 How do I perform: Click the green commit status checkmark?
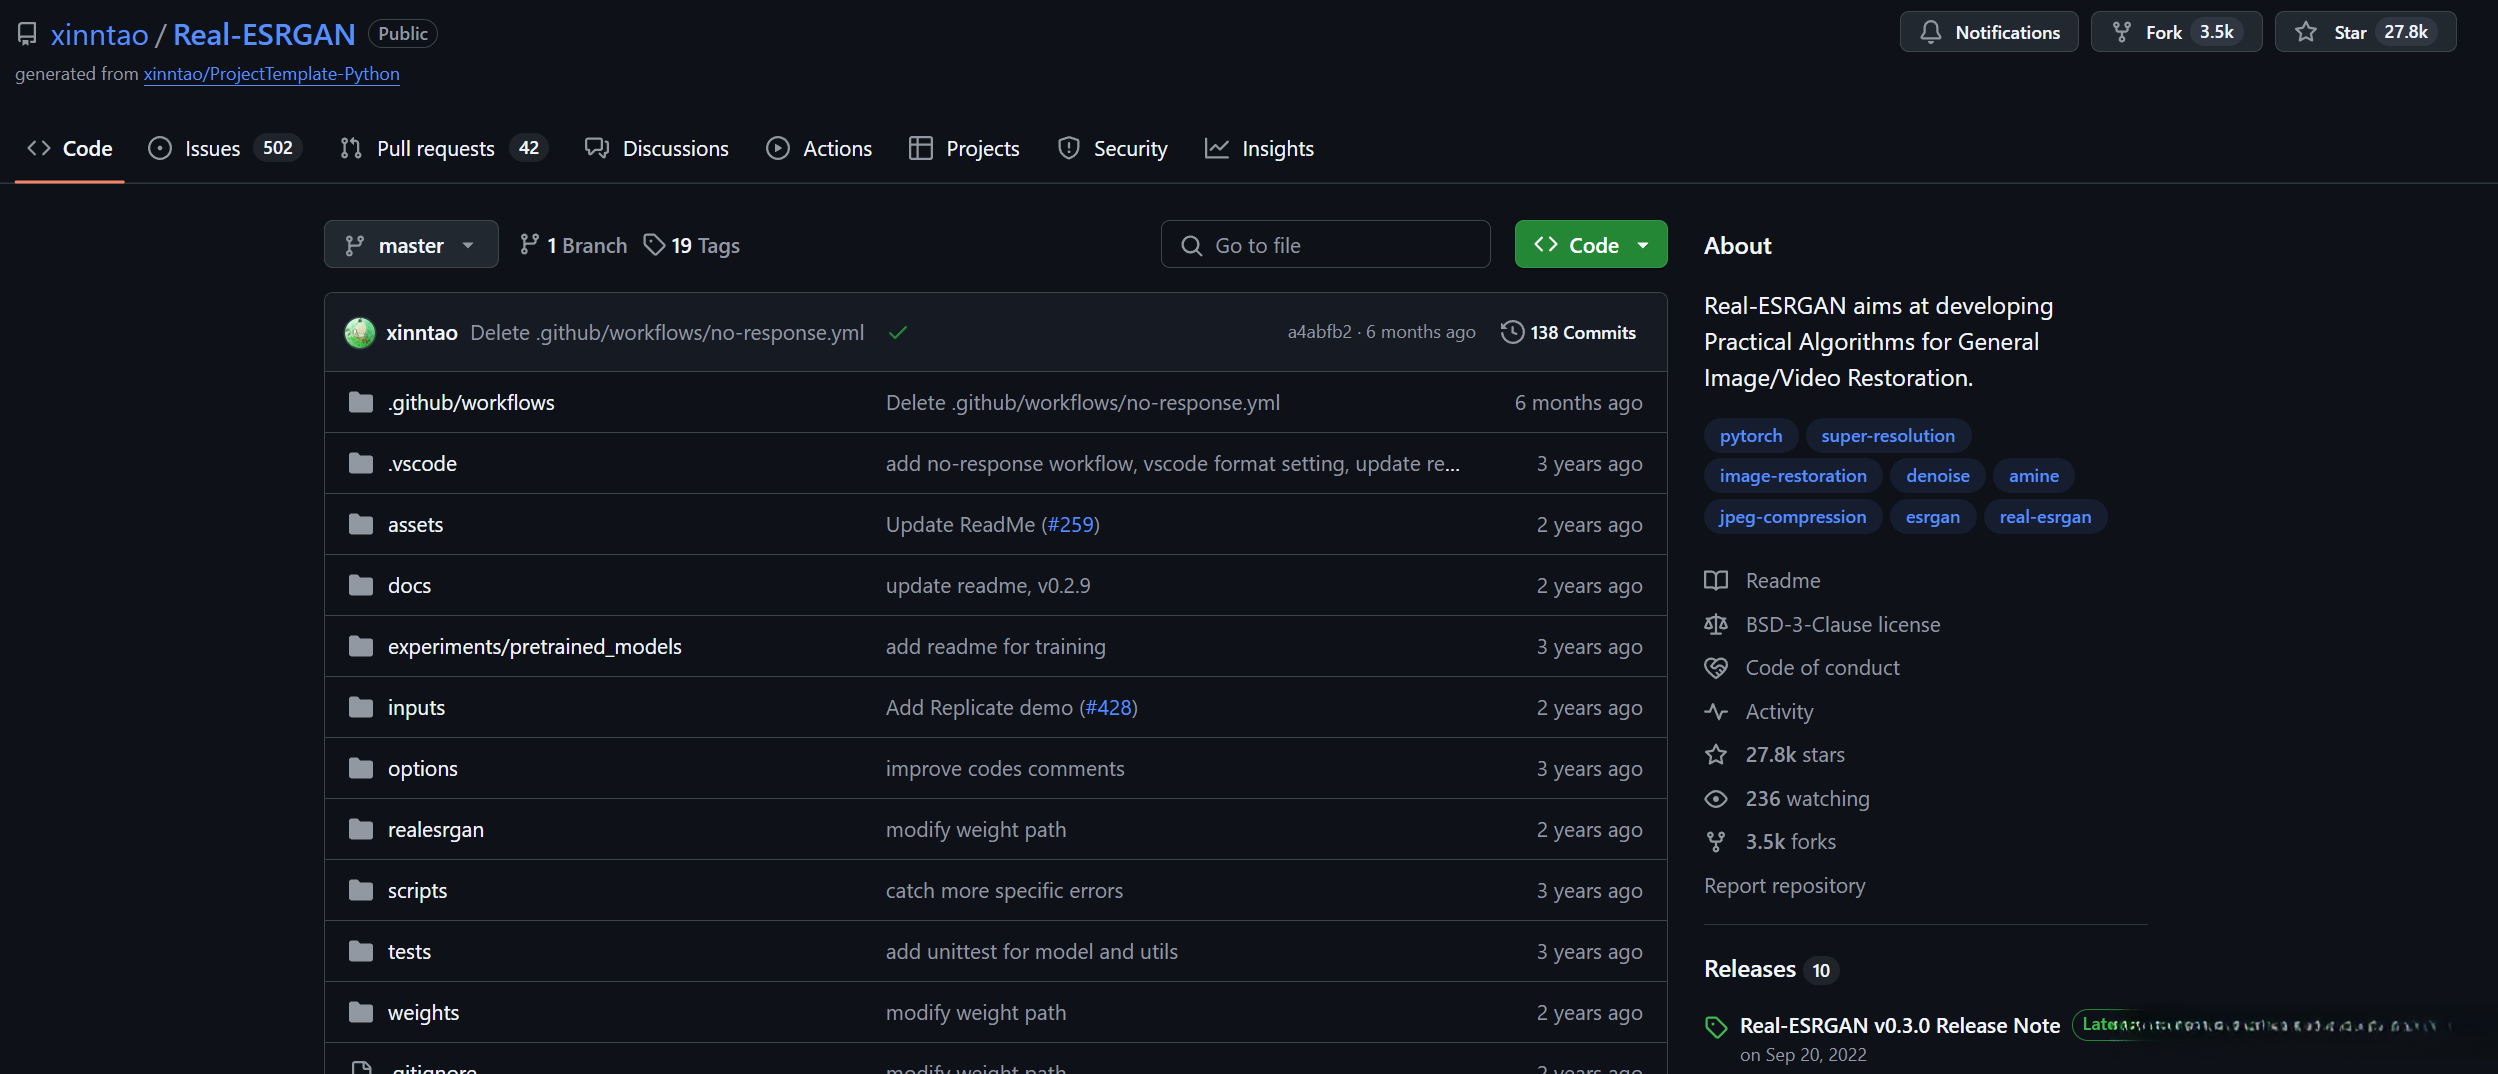pos(898,333)
